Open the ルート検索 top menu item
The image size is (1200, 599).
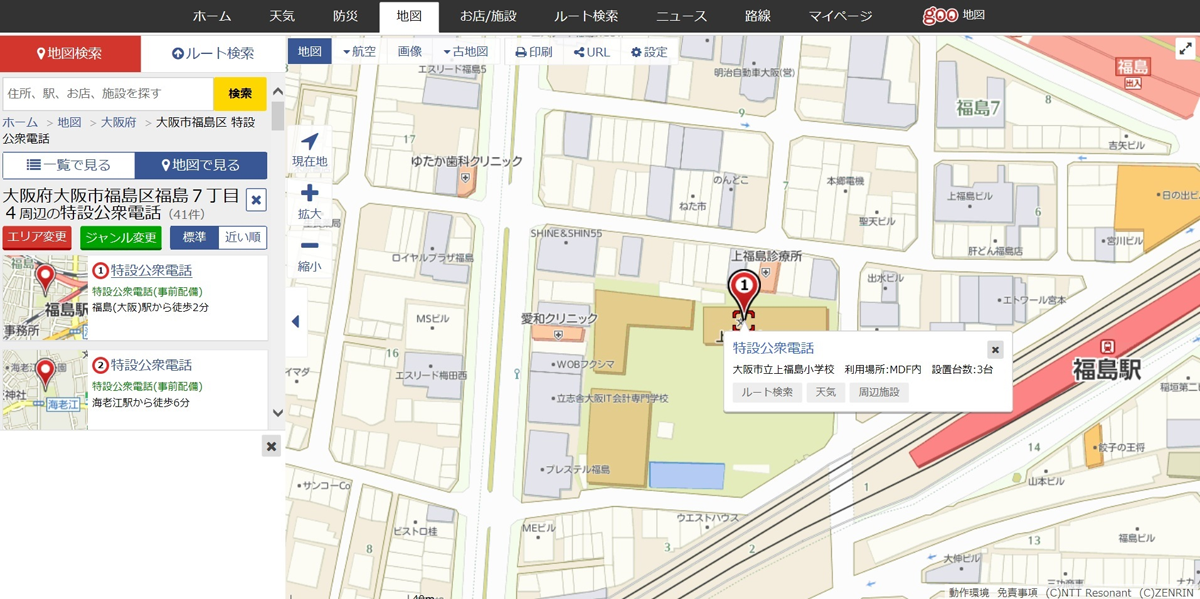click(x=585, y=16)
